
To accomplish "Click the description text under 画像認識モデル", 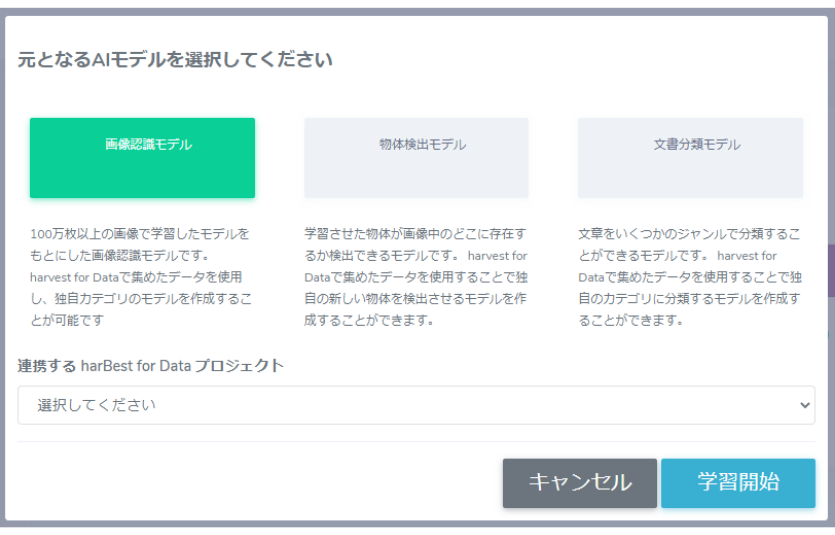I will [x=142, y=277].
